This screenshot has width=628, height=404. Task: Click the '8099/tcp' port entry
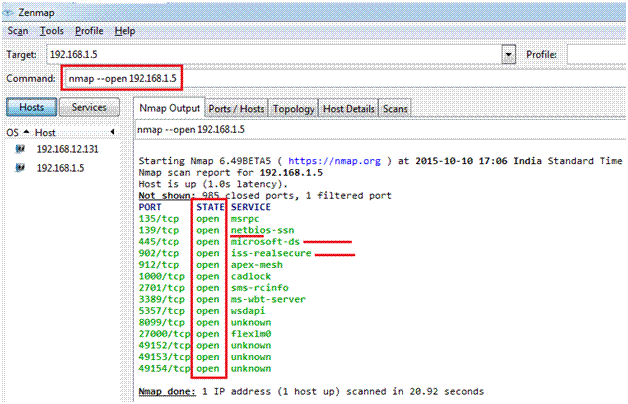[x=161, y=323]
